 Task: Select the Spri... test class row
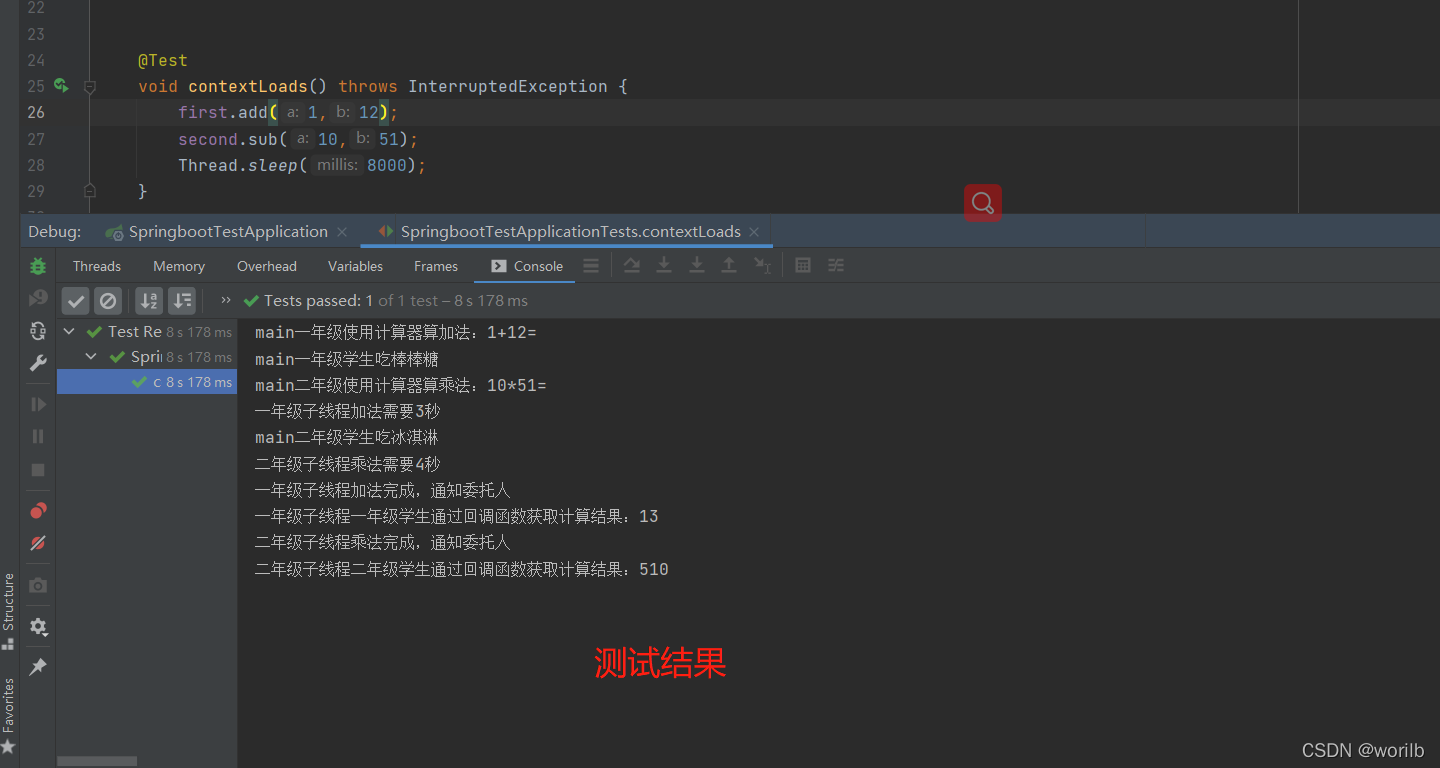(x=147, y=357)
